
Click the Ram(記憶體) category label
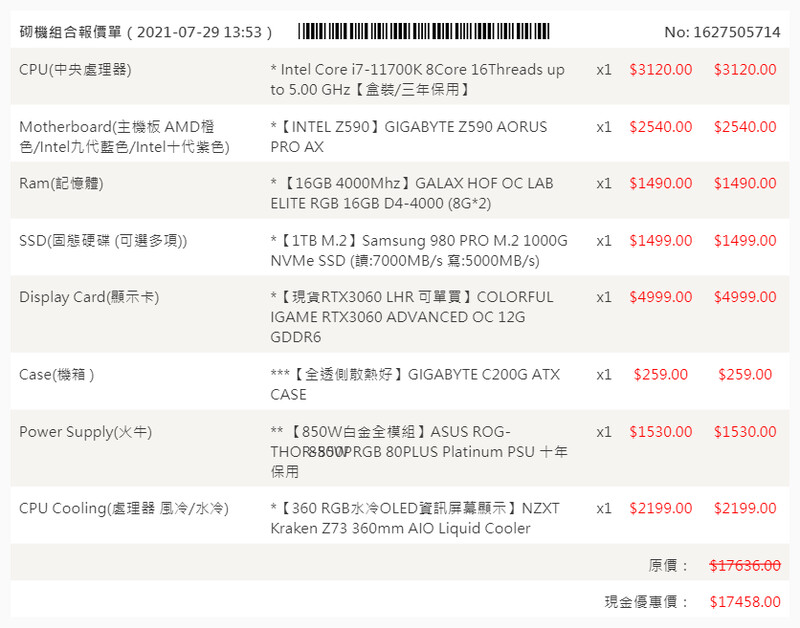pos(61,184)
